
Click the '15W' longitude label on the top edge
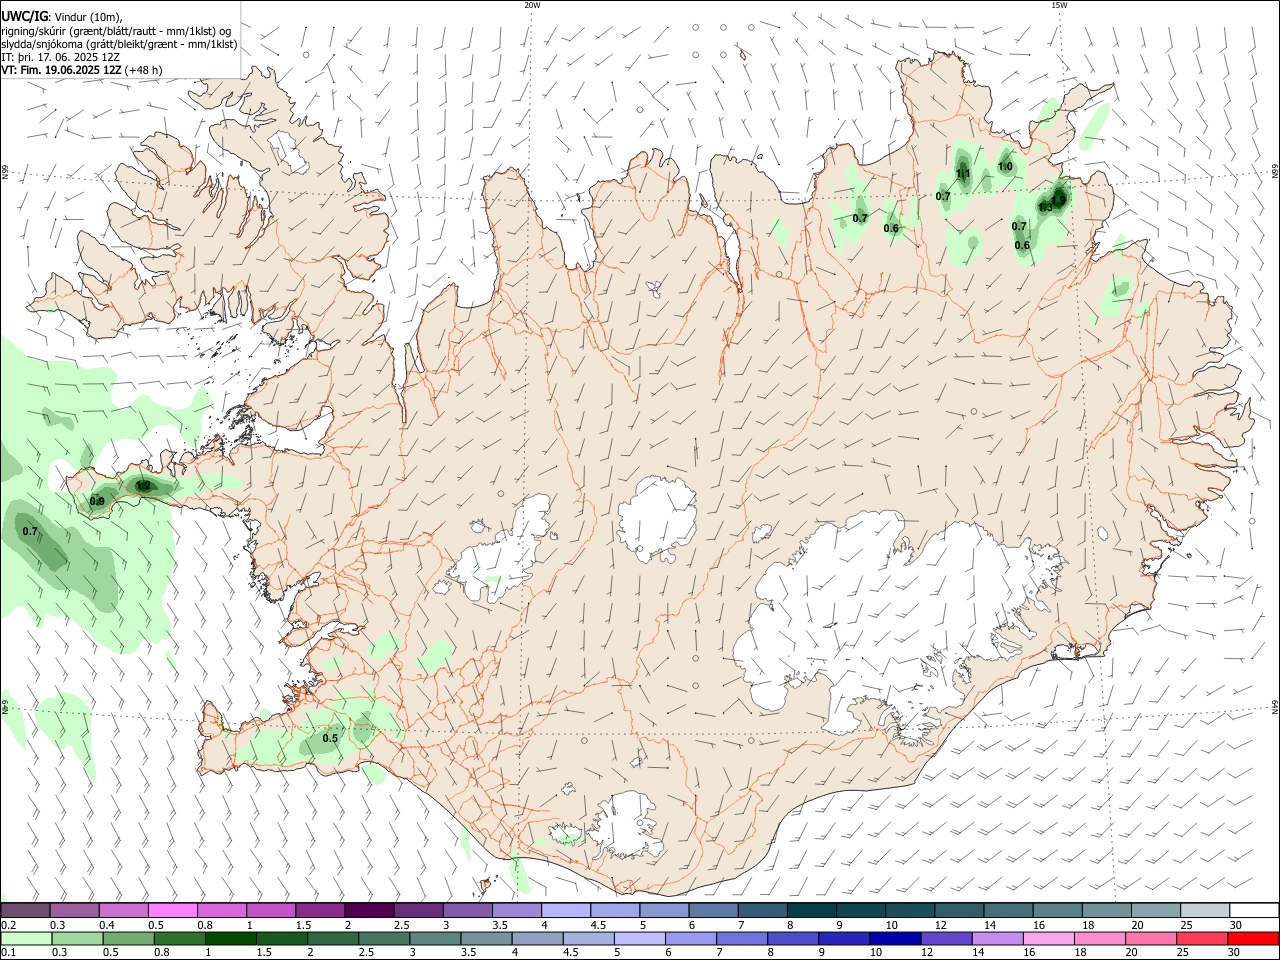coord(1059,5)
